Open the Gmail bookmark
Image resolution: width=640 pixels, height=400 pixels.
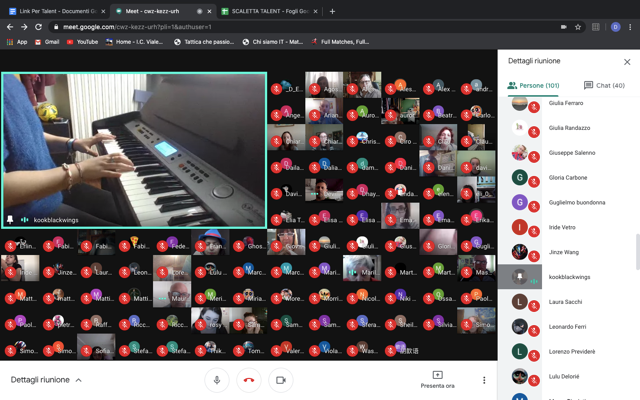pyautogui.click(x=46, y=42)
